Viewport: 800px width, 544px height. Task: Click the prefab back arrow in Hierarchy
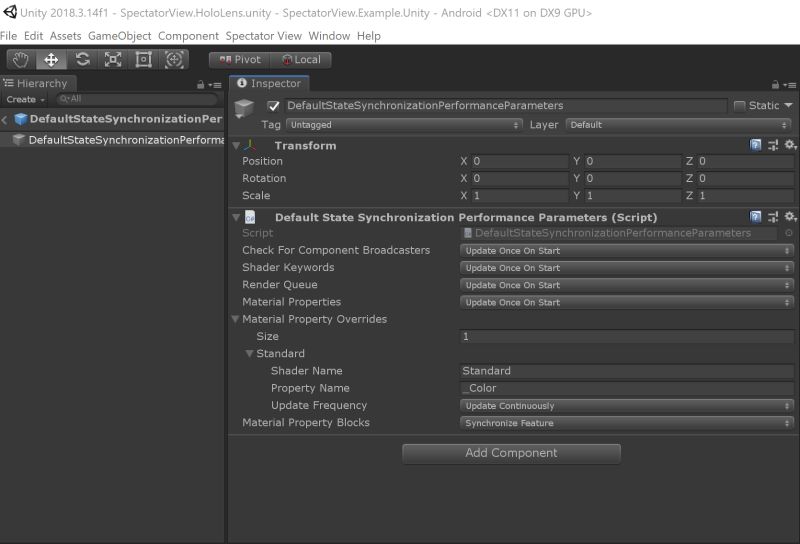tap(5, 119)
